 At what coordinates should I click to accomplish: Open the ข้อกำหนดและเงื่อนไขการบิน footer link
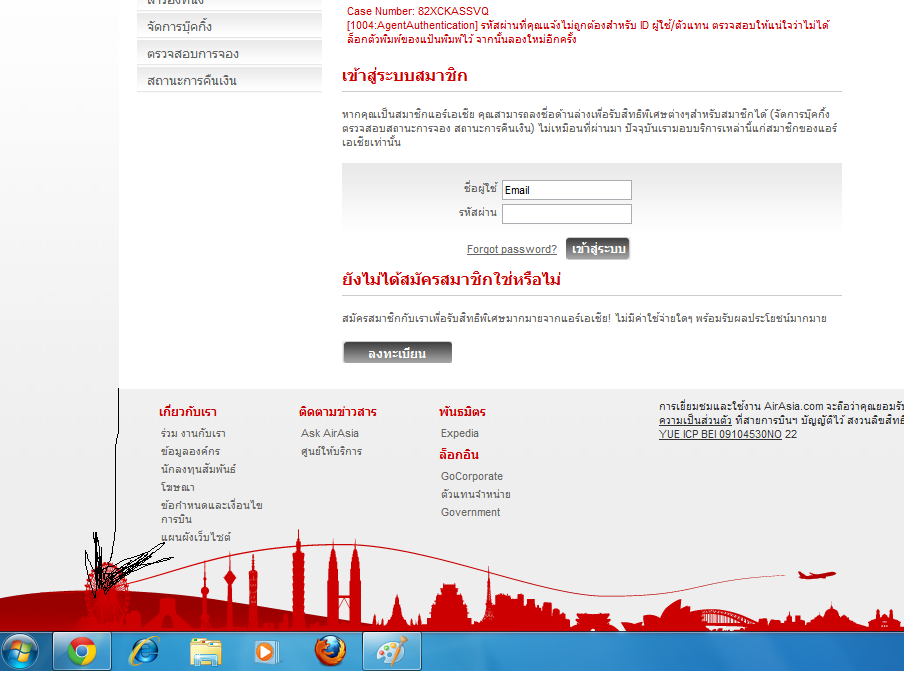(x=212, y=512)
